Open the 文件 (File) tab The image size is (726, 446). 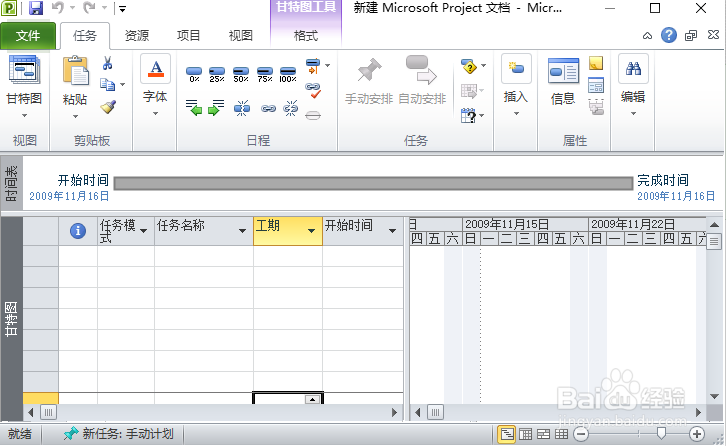click(28, 36)
